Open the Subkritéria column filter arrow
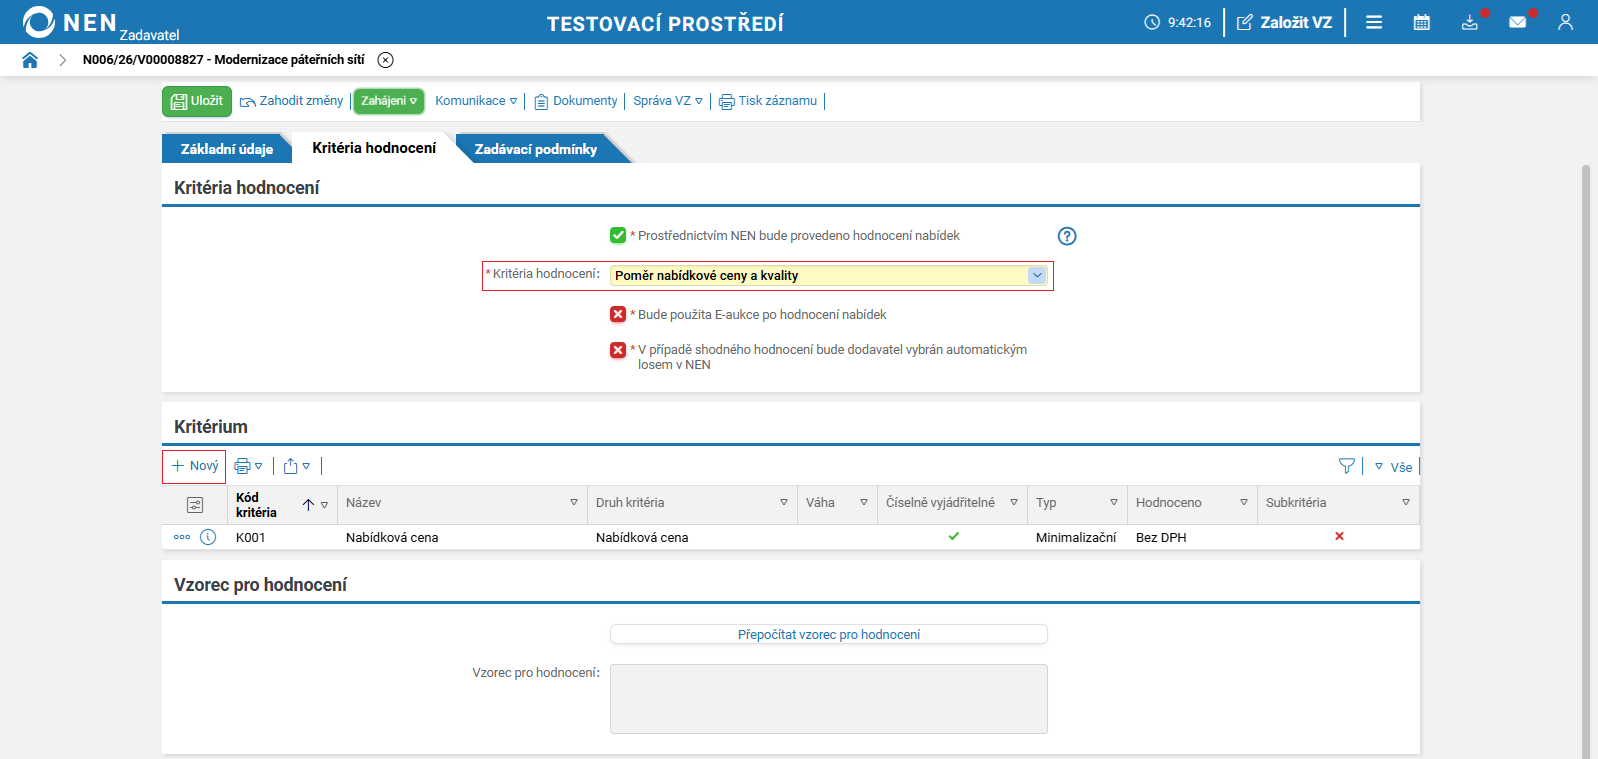 1406,503
